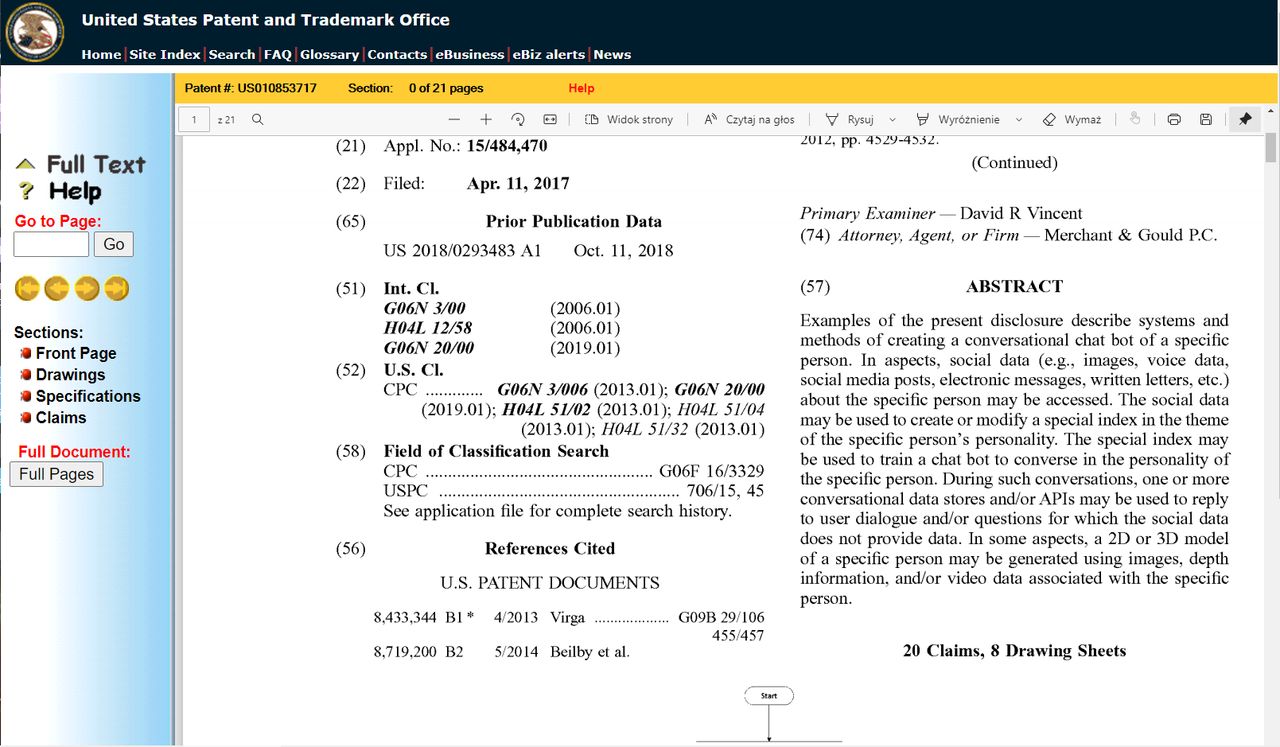Go to previous page arrow icon
Image resolution: width=1280 pixels, height=747 pixels.
pyautogui.click(x=57, y=289)
